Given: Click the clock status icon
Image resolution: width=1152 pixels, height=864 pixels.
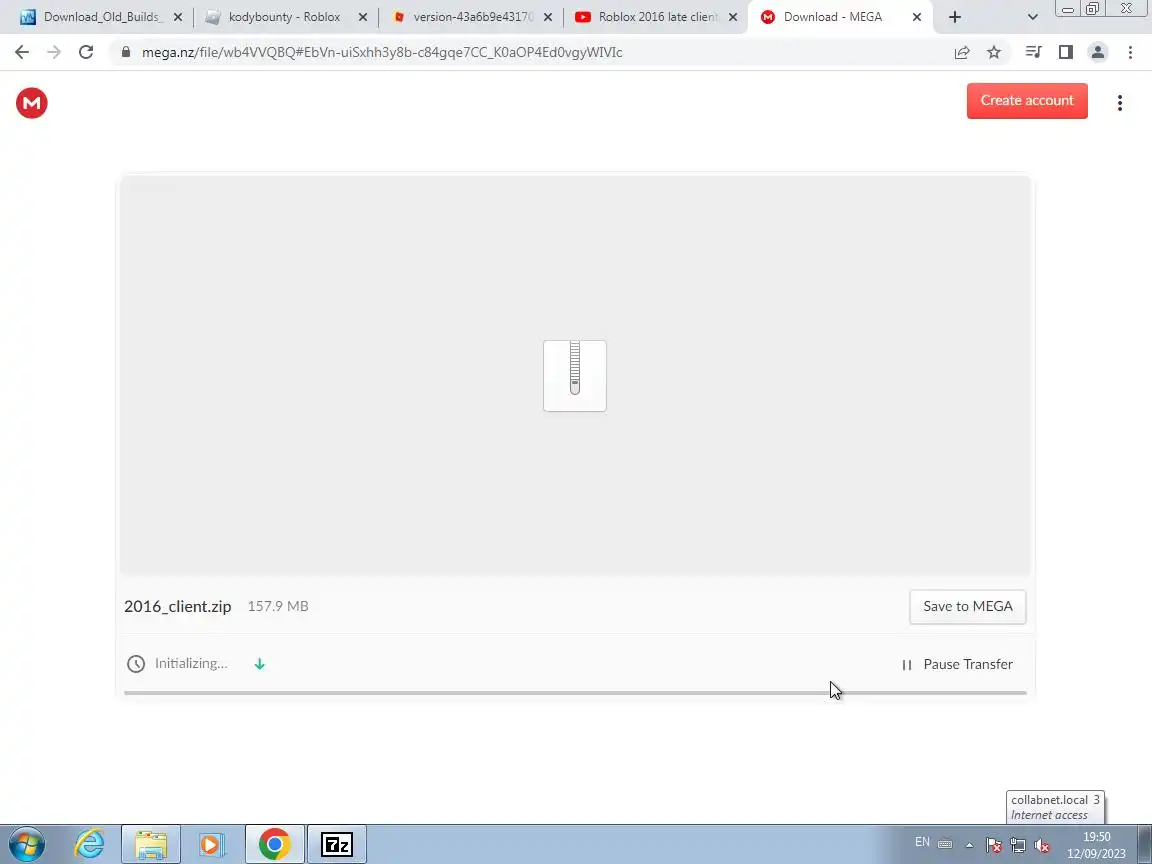Looking at the screenshot, I should [136, 664].
